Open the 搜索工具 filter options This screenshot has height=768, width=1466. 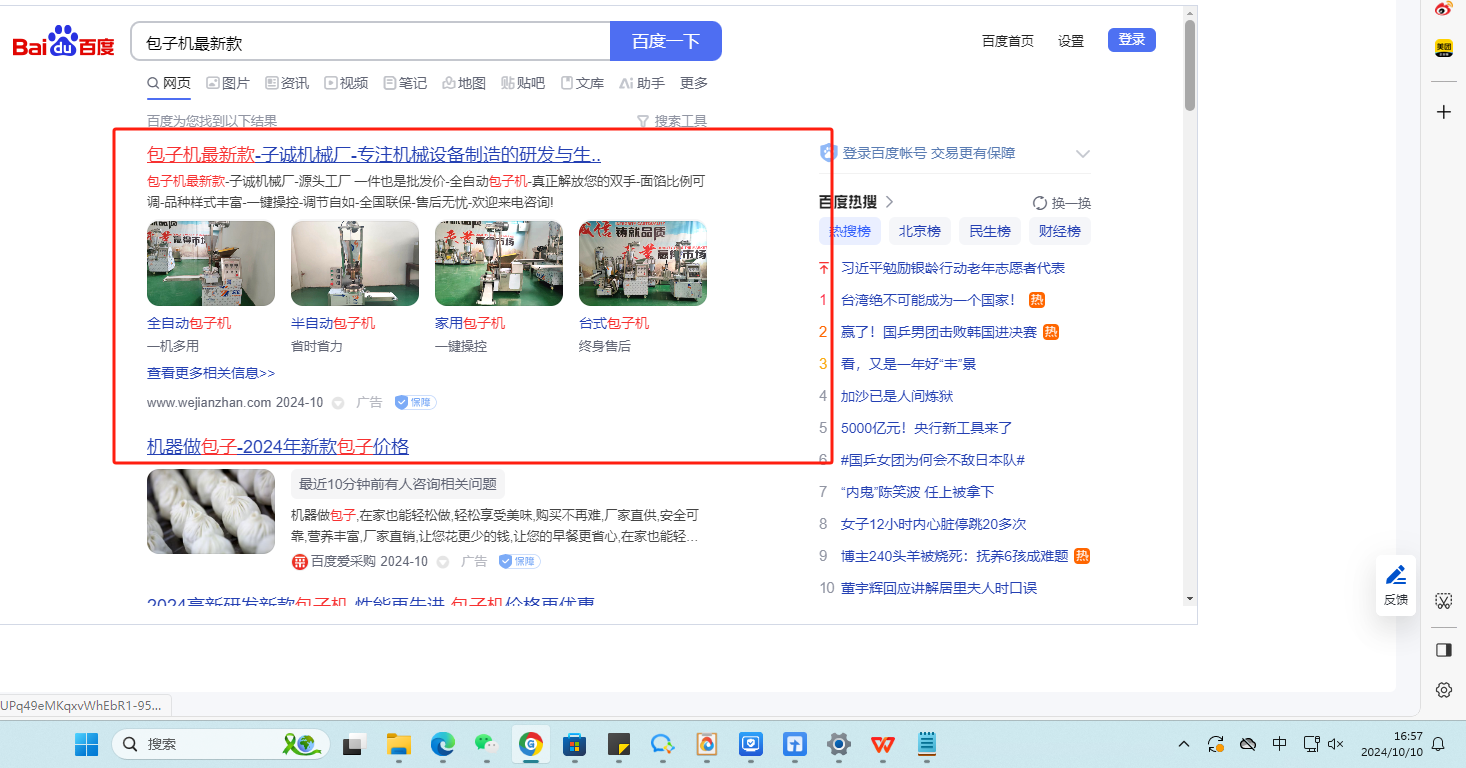click(x=672, y=121)
